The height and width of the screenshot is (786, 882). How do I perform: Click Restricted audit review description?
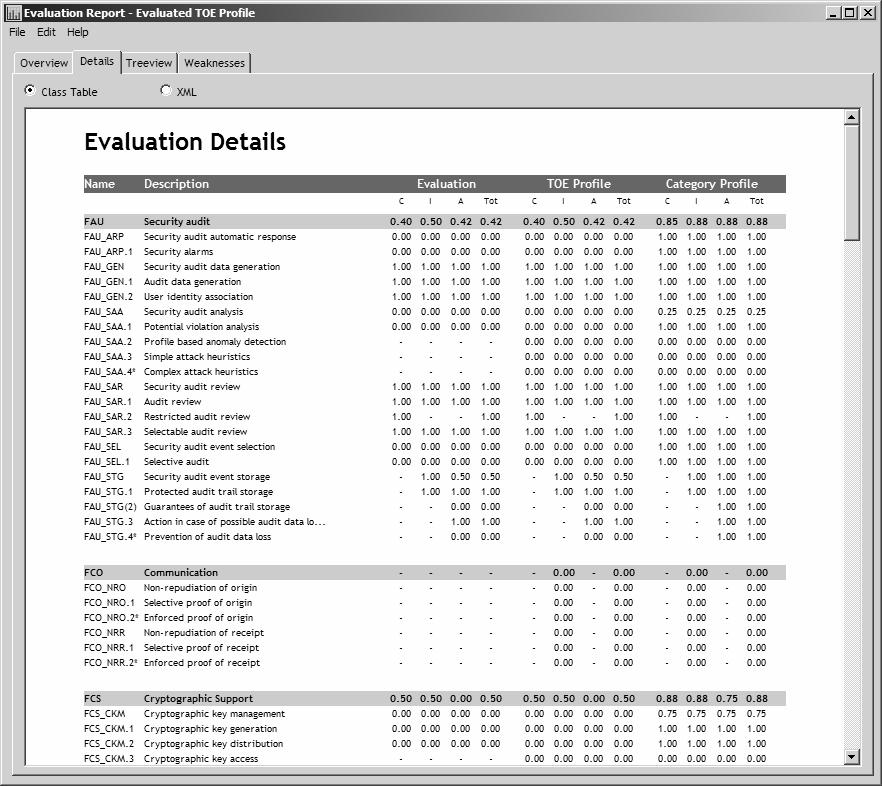coord(197,417)
